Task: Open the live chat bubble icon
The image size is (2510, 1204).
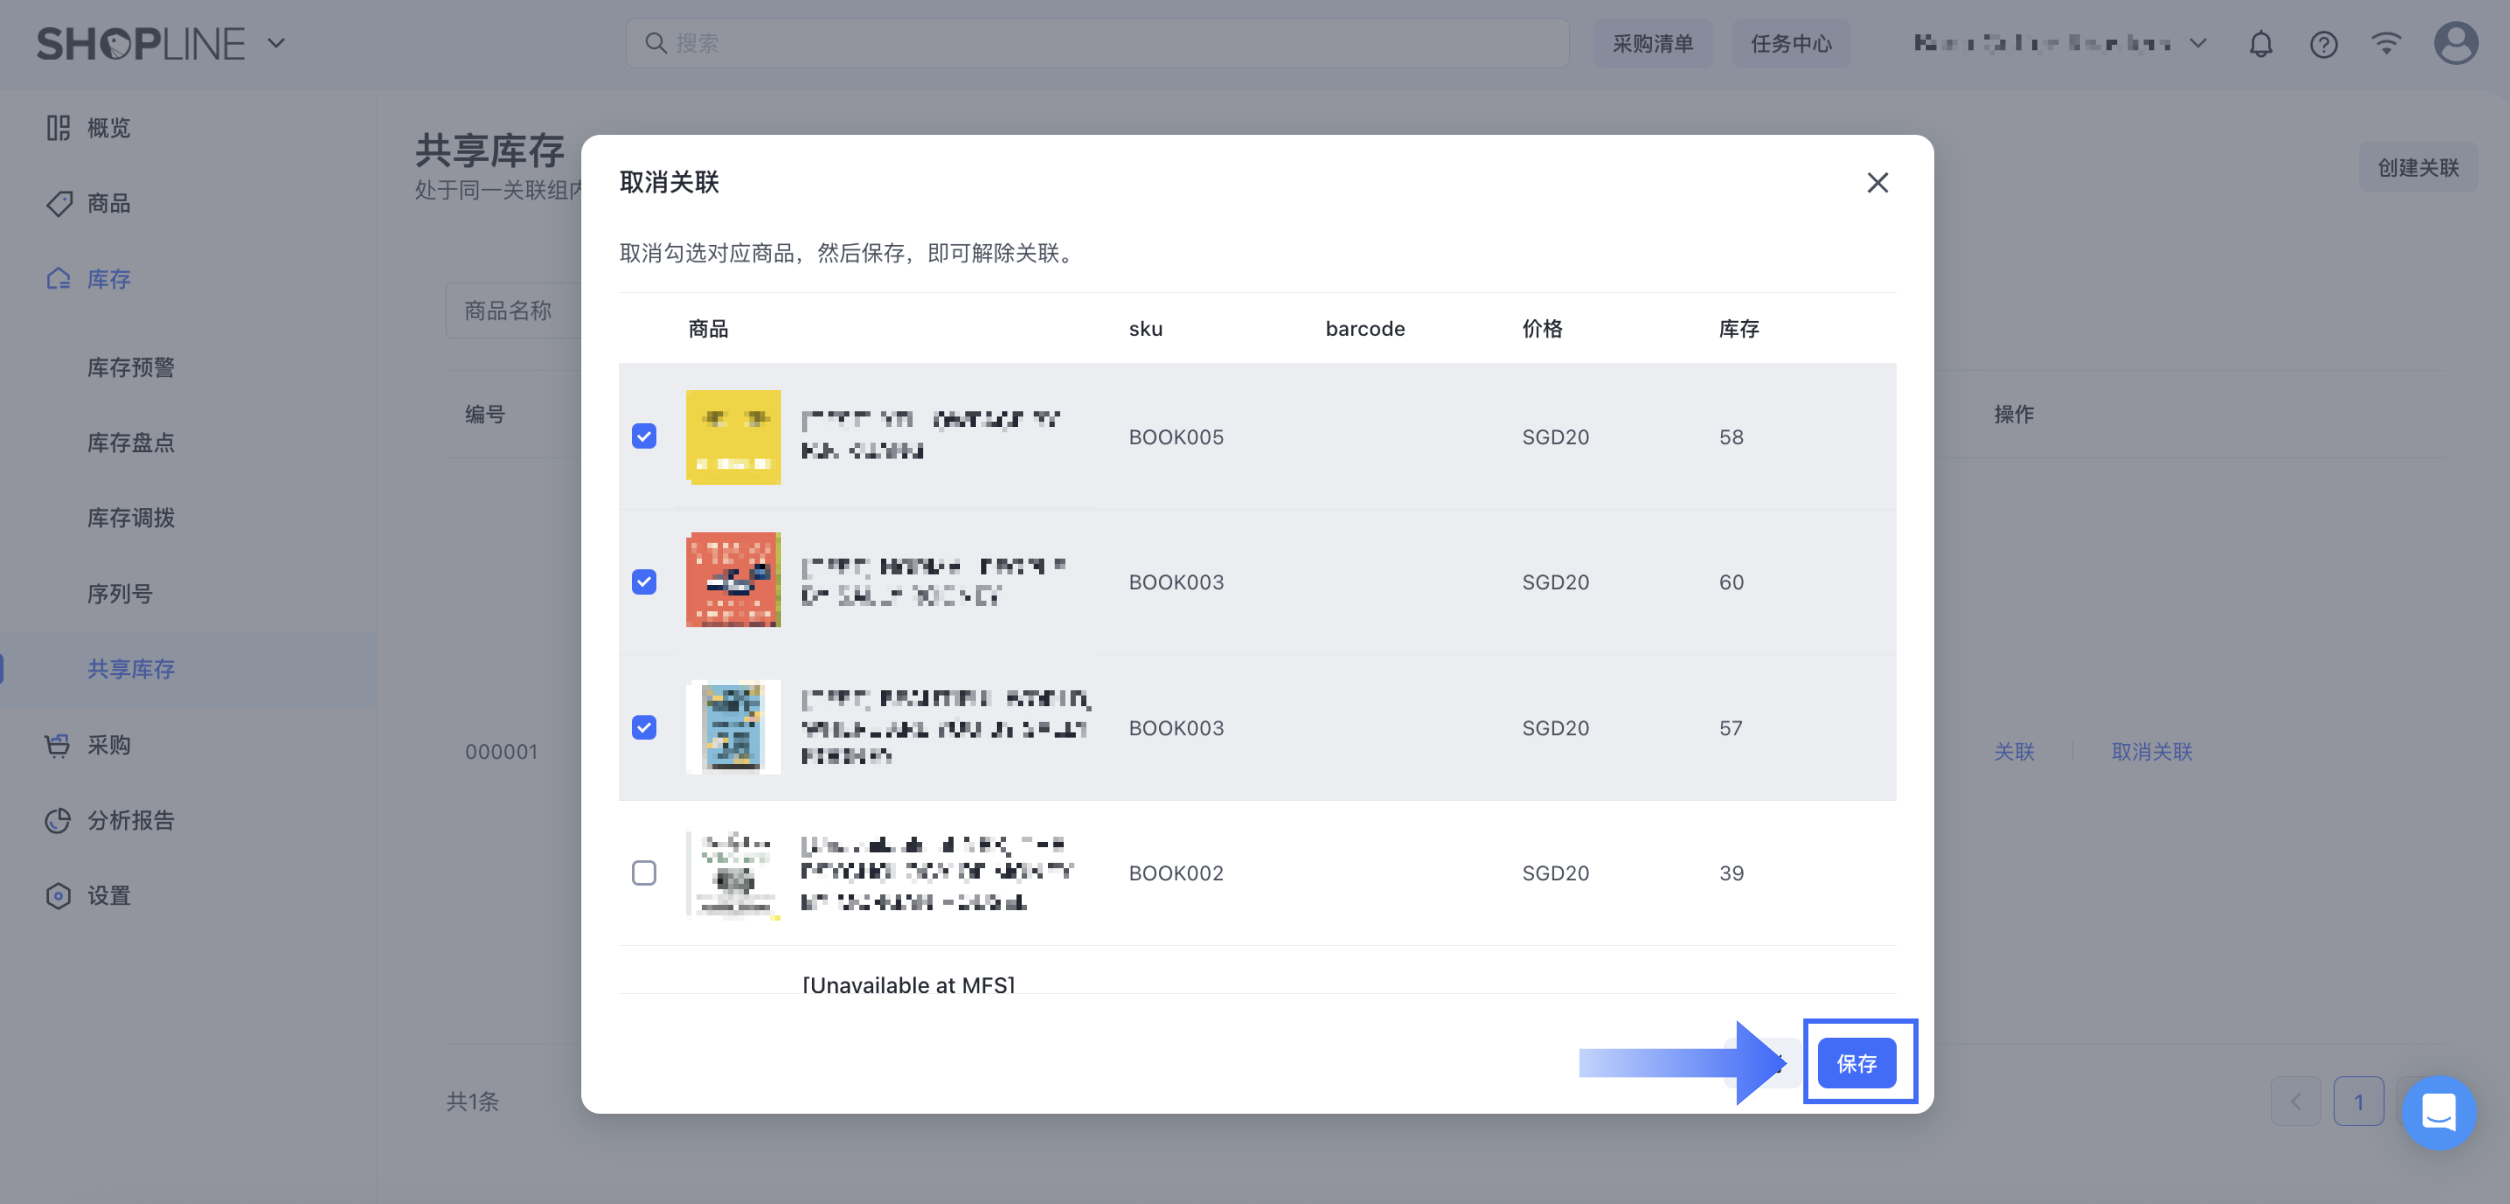Action: coord(2438,1112)
